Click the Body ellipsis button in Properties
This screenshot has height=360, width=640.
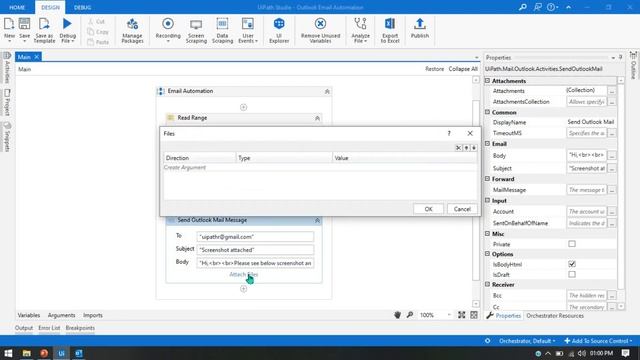[x=612, y=156]
